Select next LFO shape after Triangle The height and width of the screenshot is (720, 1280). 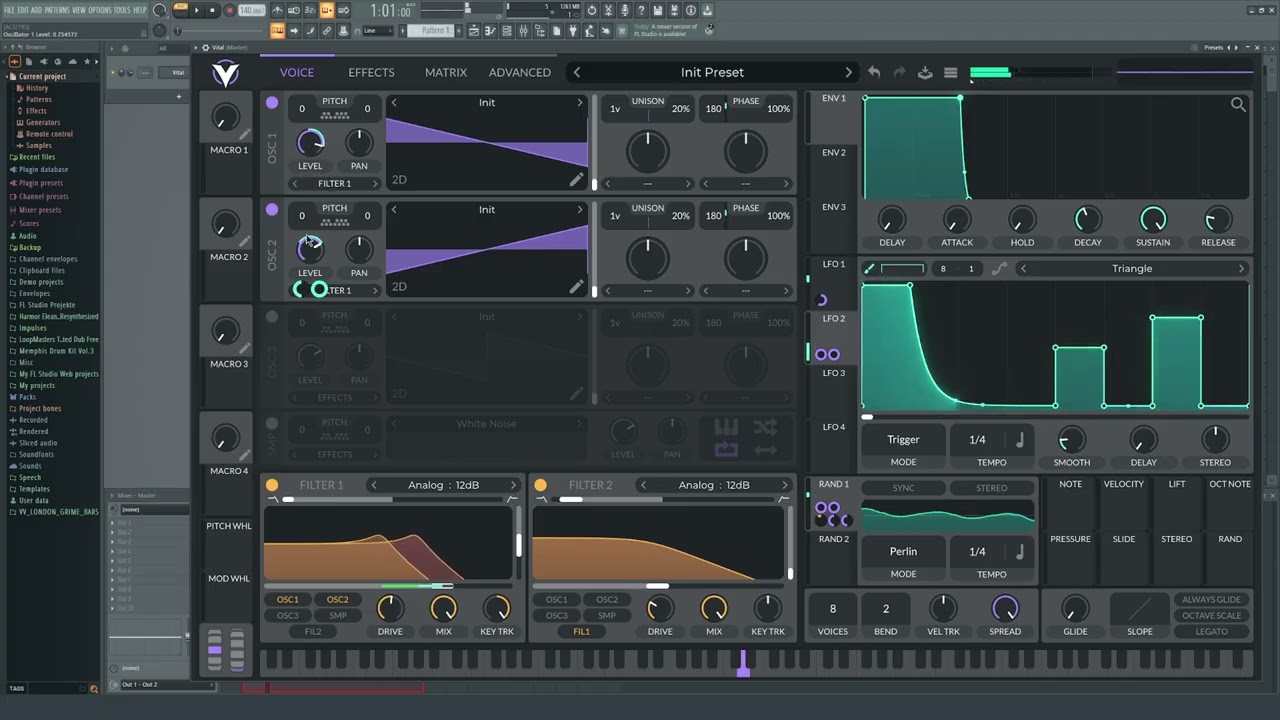coord(1241,268)
